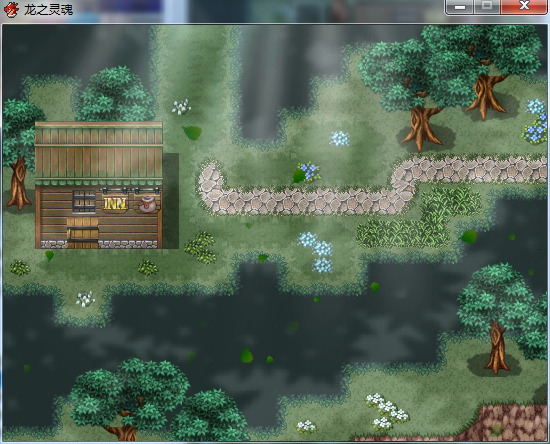Click the wooden plank roof of the inn
Screen dimensions: 550x444
[99, 152]
